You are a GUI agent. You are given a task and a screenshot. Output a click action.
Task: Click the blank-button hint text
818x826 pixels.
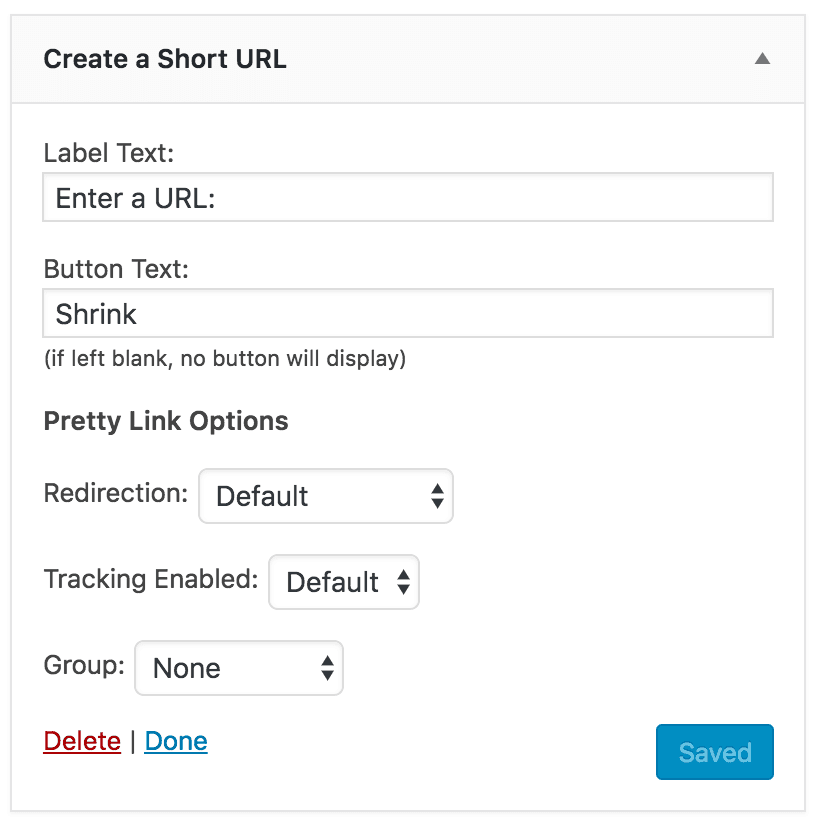point(224,358)
